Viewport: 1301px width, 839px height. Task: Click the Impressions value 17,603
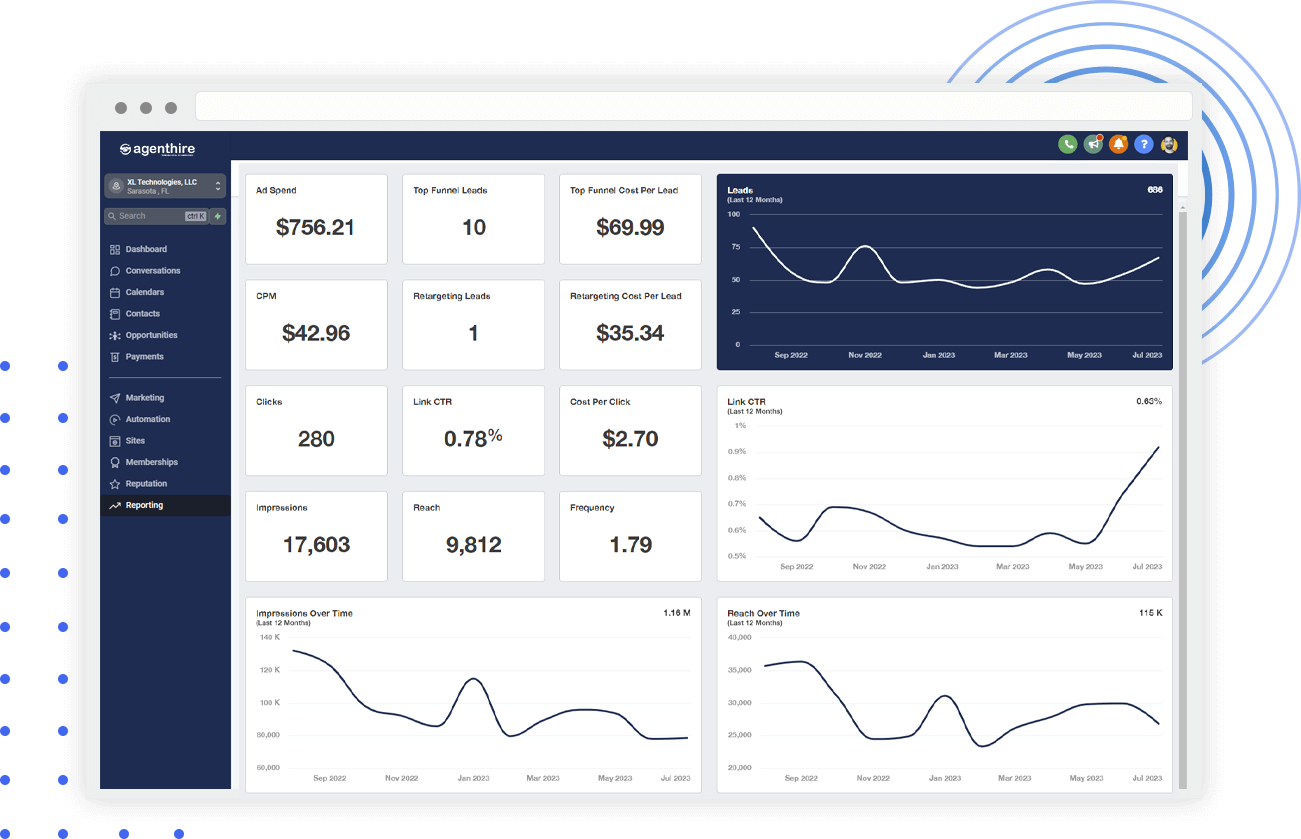(x=316, y=545)
